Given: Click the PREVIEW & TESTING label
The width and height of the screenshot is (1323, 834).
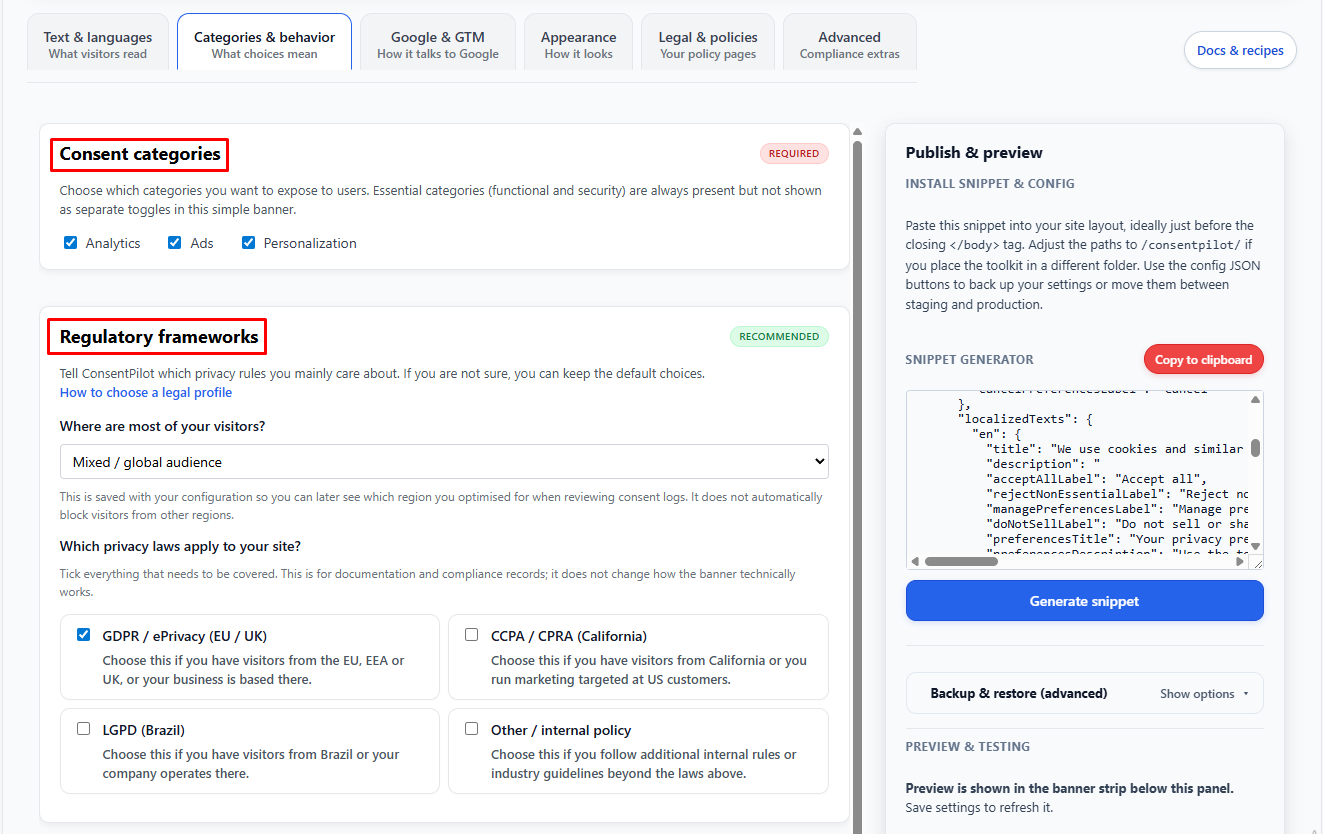Looking at the screenshot, I should point(968,747).
